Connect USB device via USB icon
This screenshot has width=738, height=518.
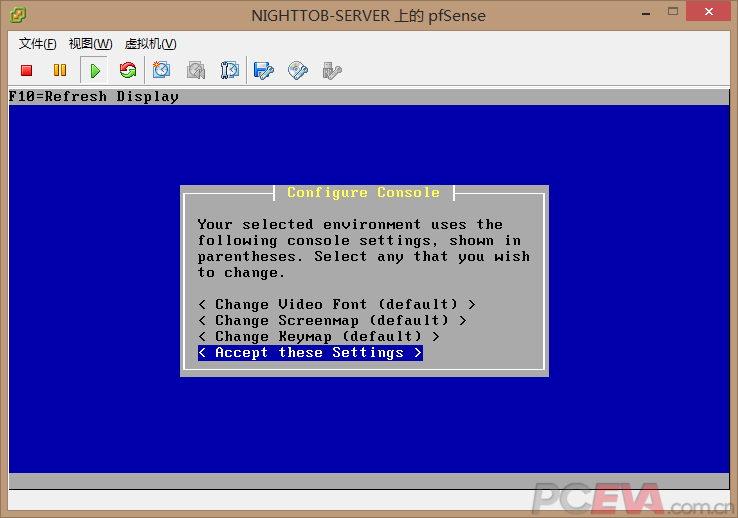332,70
